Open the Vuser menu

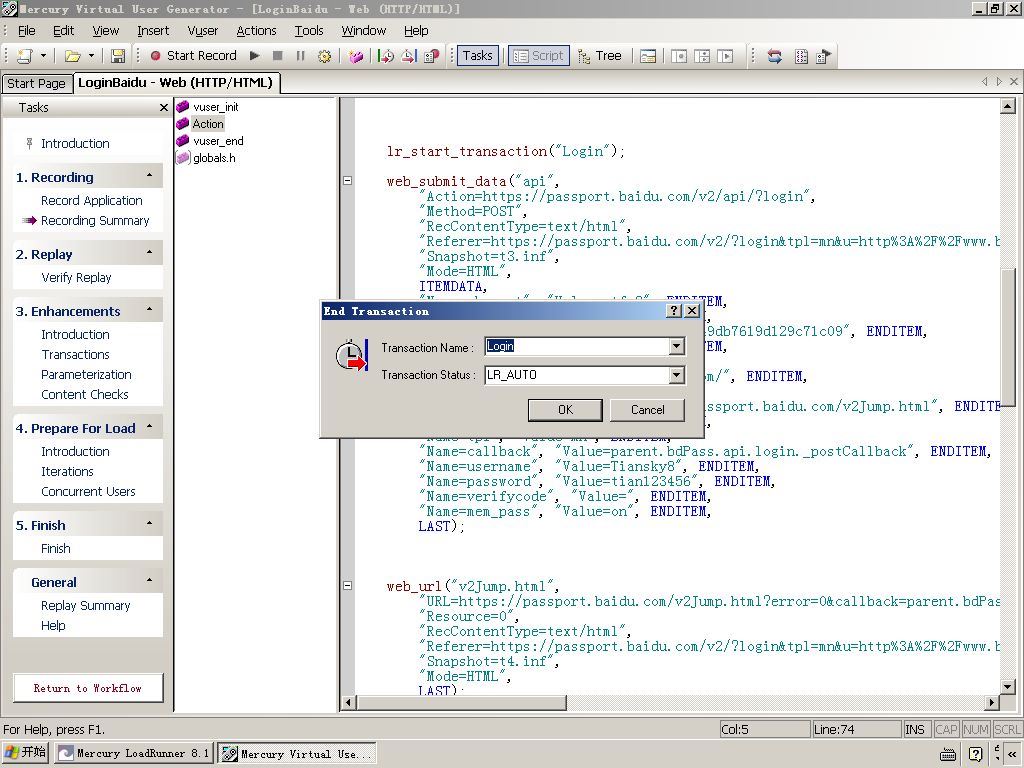point(202,31)
